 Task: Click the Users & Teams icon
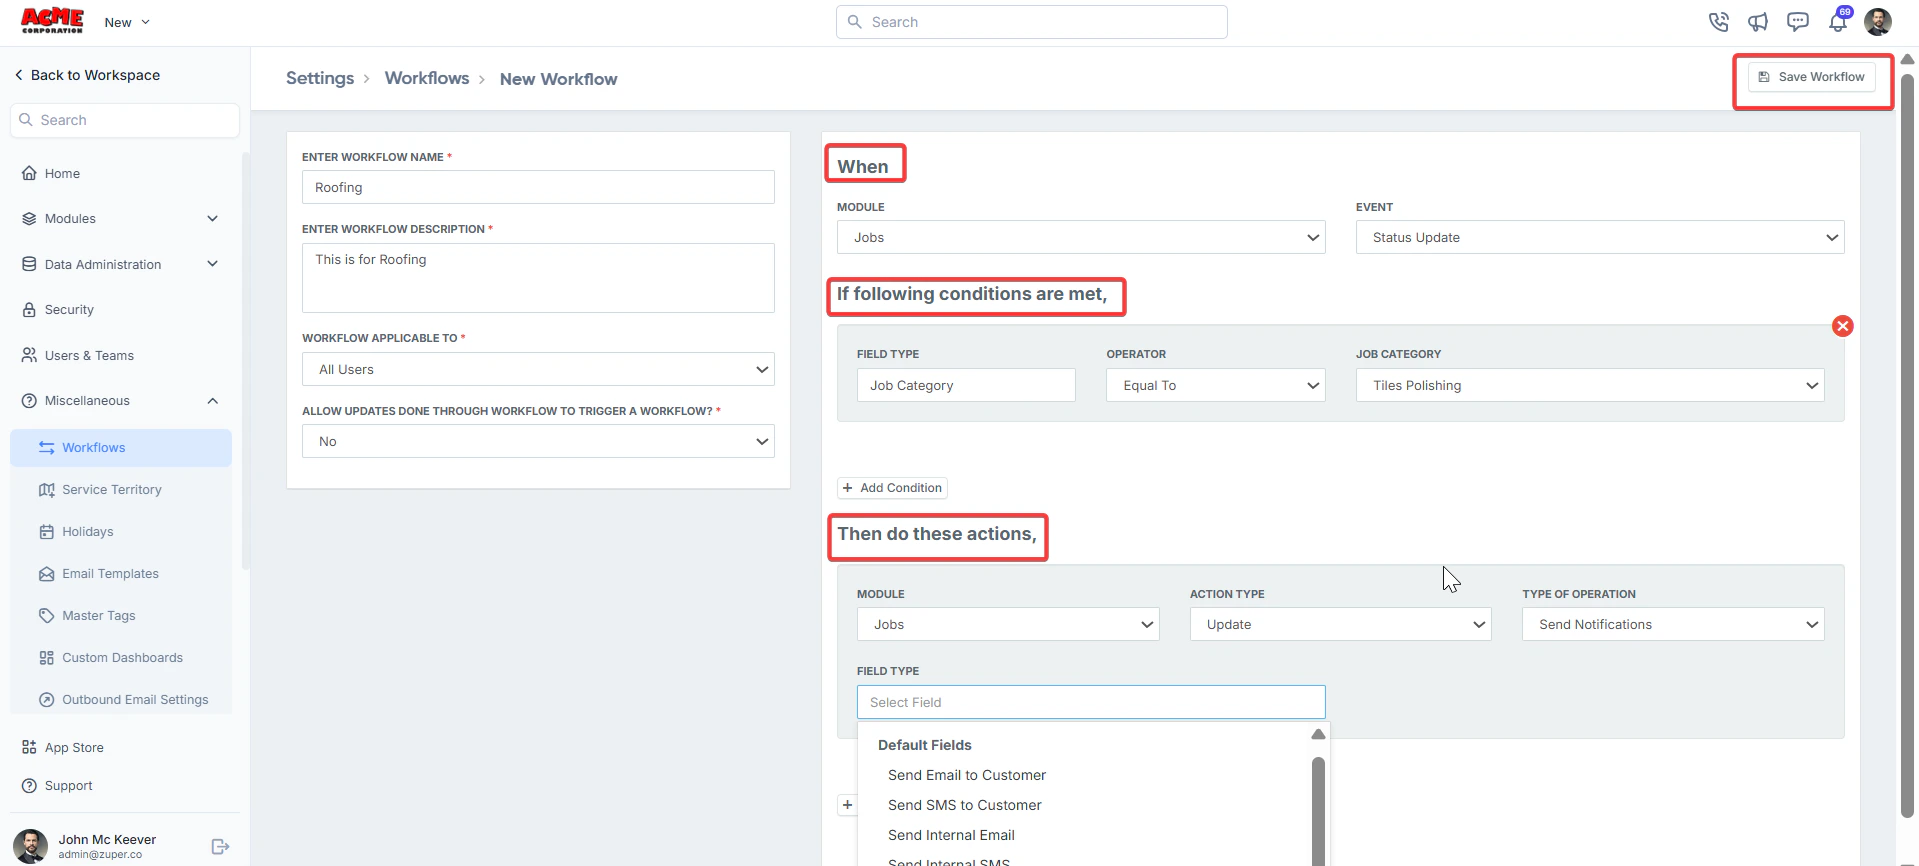(x=29, y=355)
